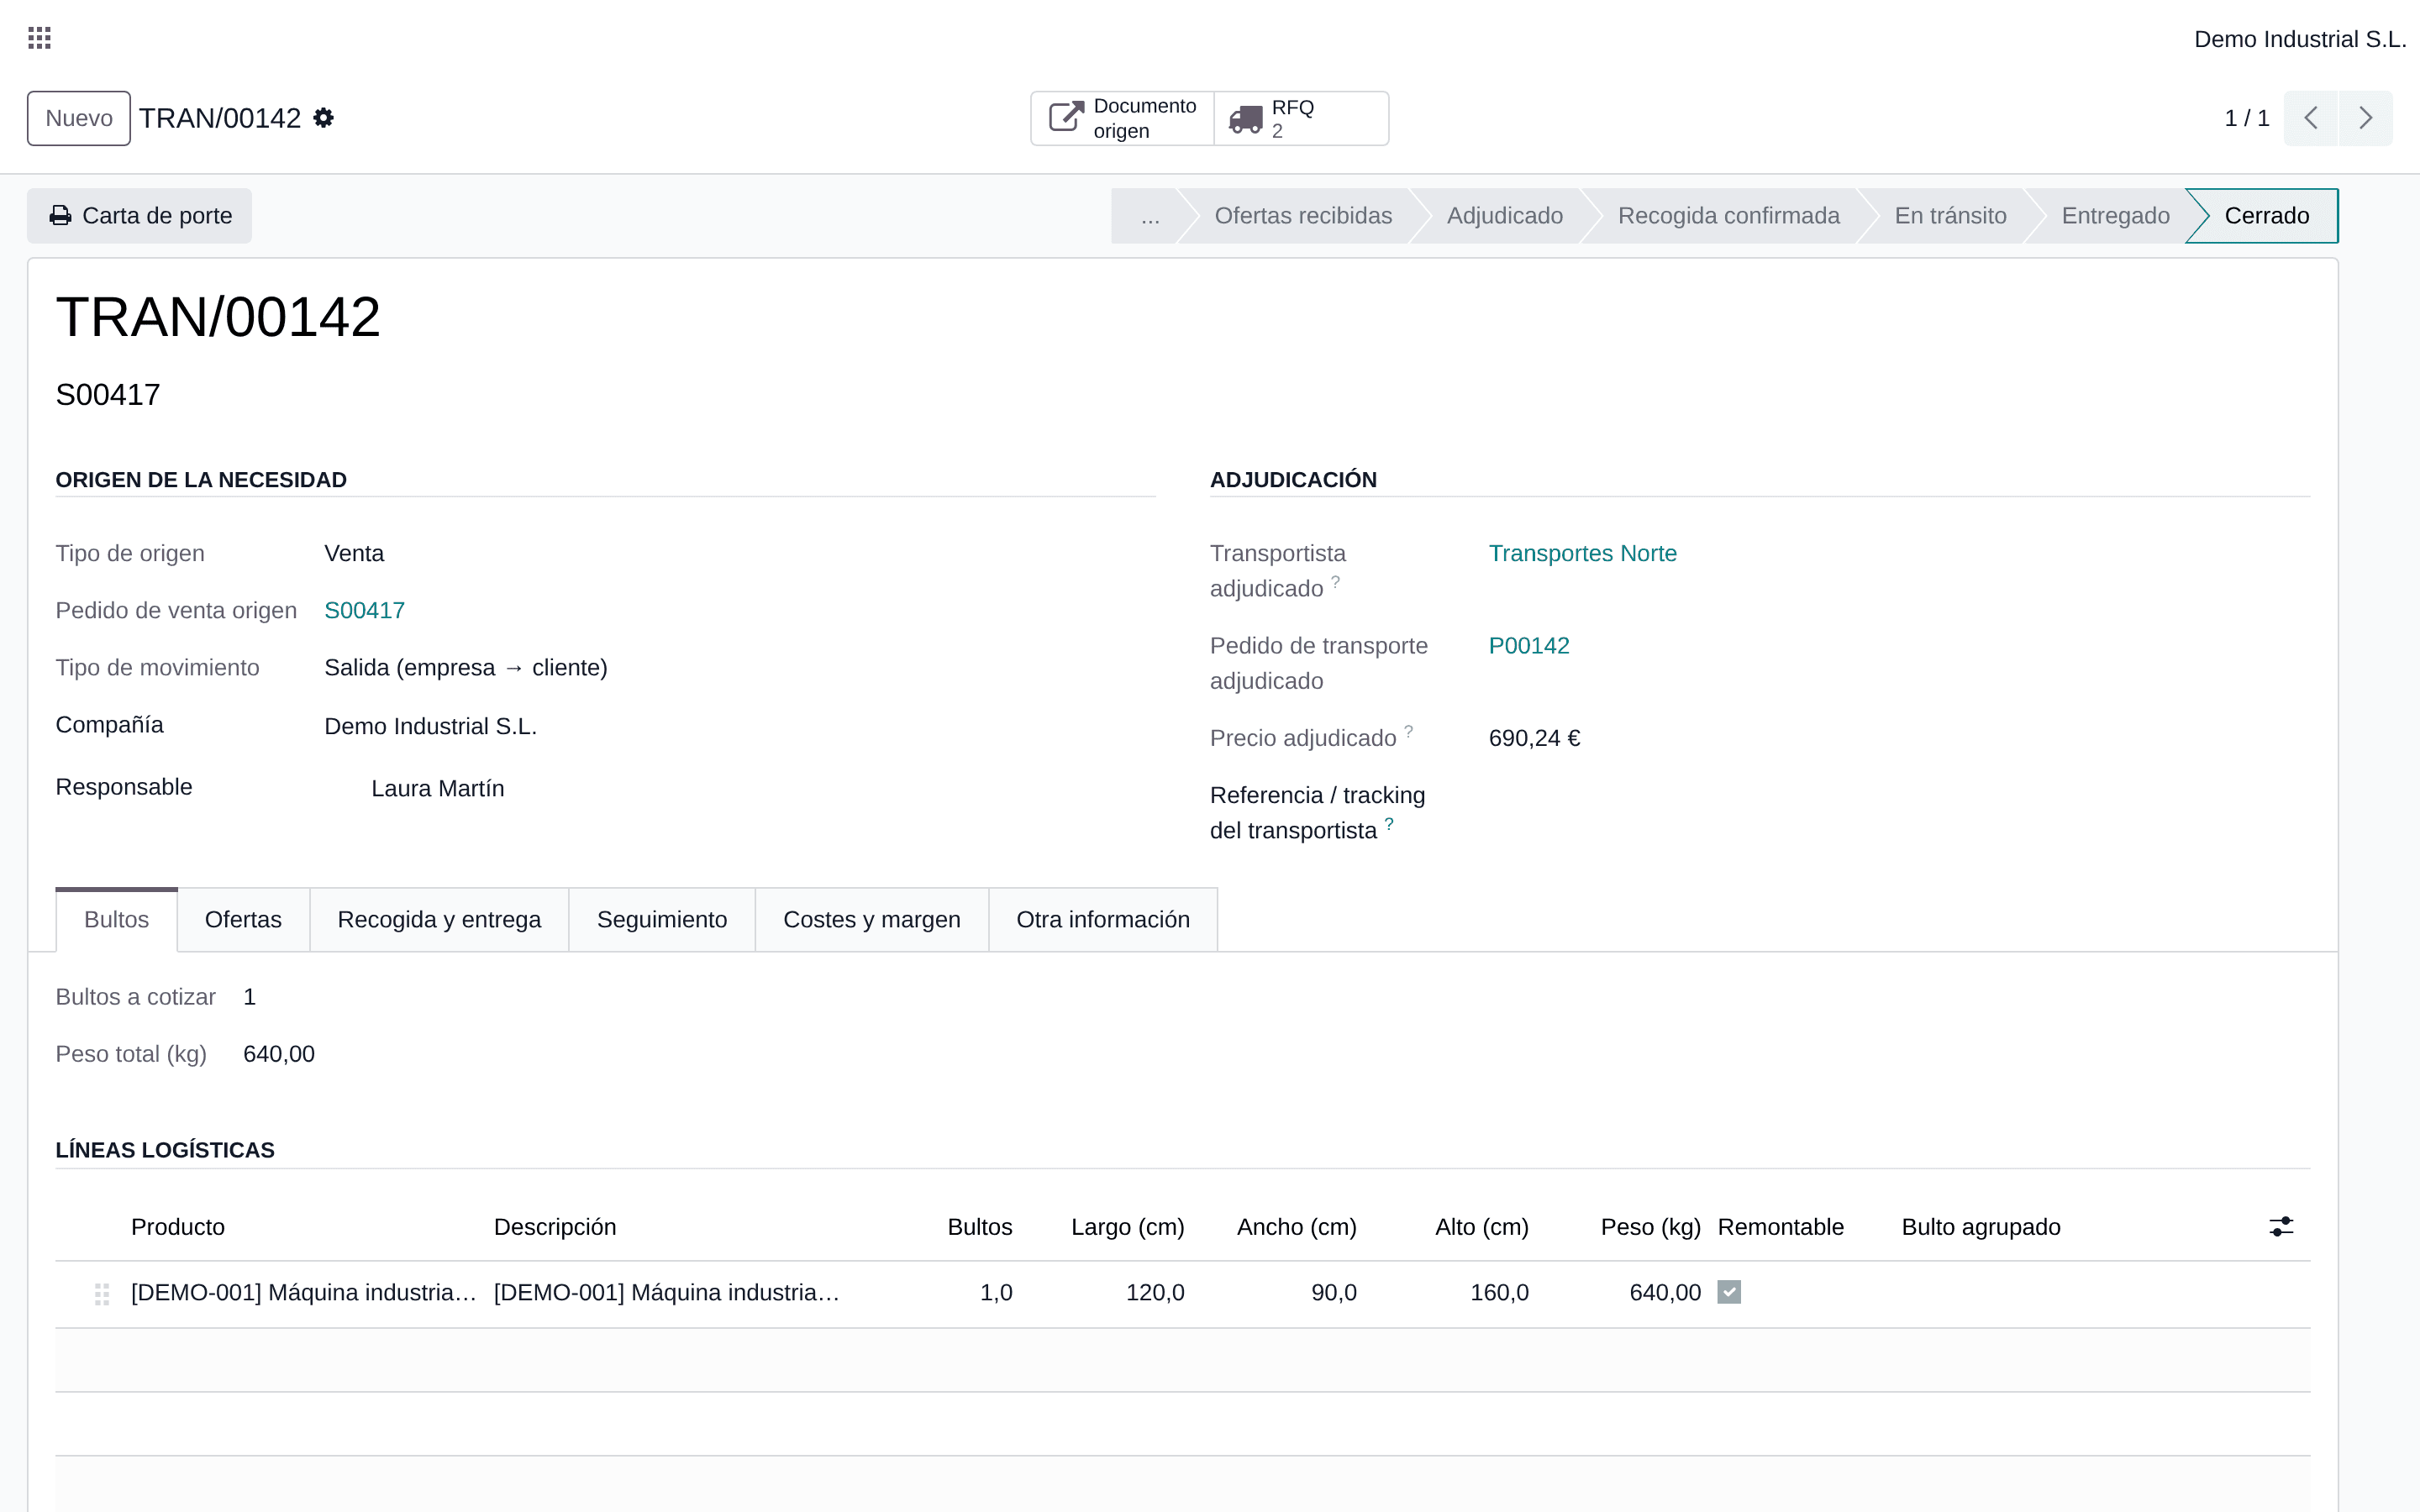Select the En tránsito status stage
Viewport: 2420px width, 1512px height.
tap(1950, 216)
